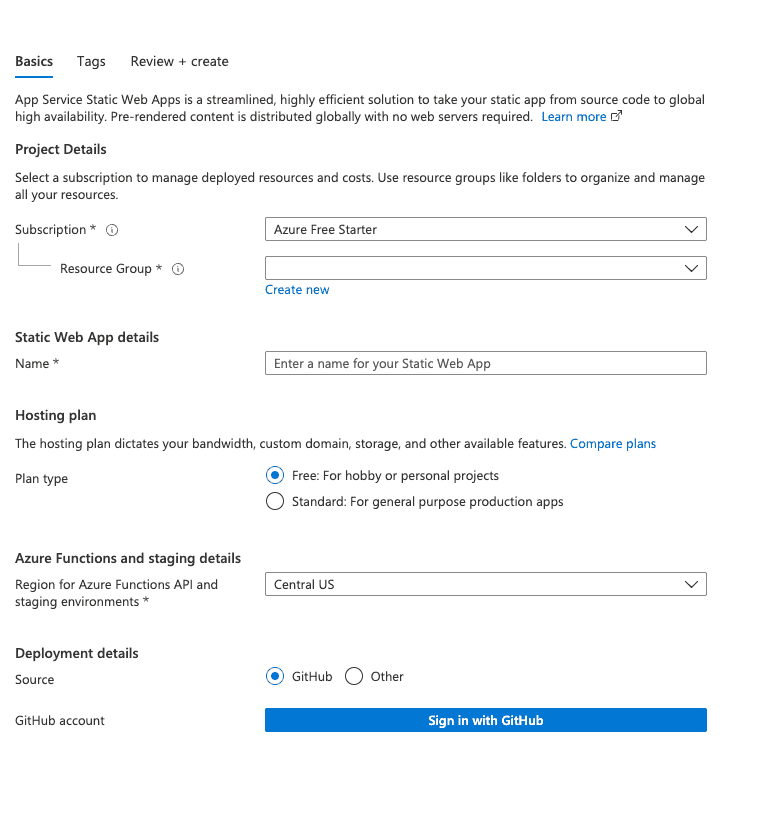Select the Standard plan type radio button
Viewport: 765px width, 831px height.
[275, 501]
